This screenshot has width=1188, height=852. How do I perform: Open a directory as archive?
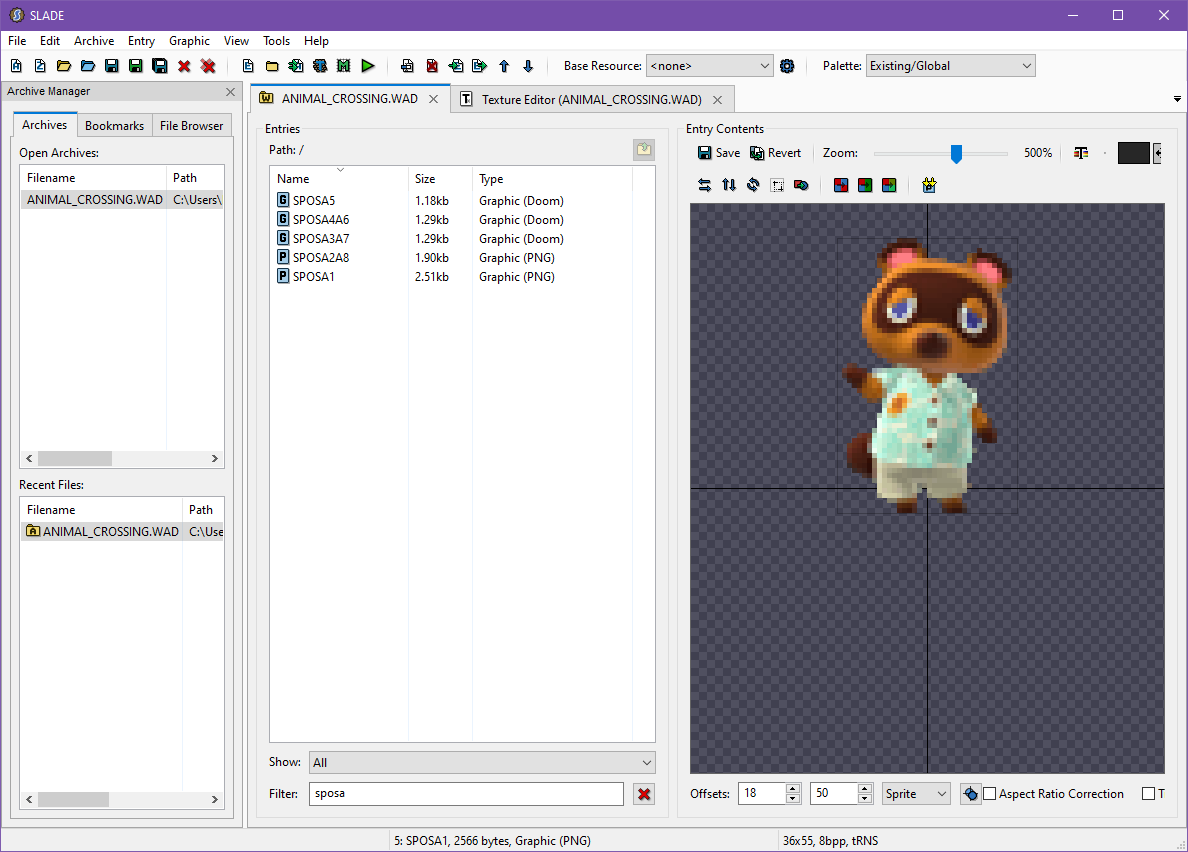[x=88, y=66]
